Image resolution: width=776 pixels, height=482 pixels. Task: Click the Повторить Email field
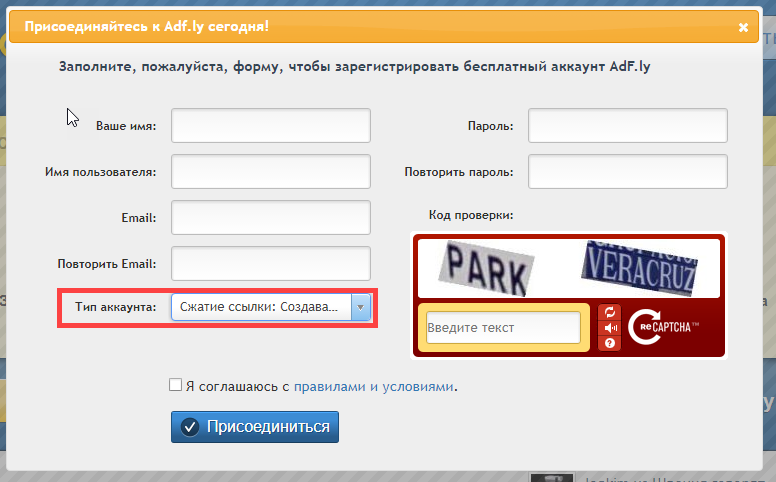click(271, 264)
